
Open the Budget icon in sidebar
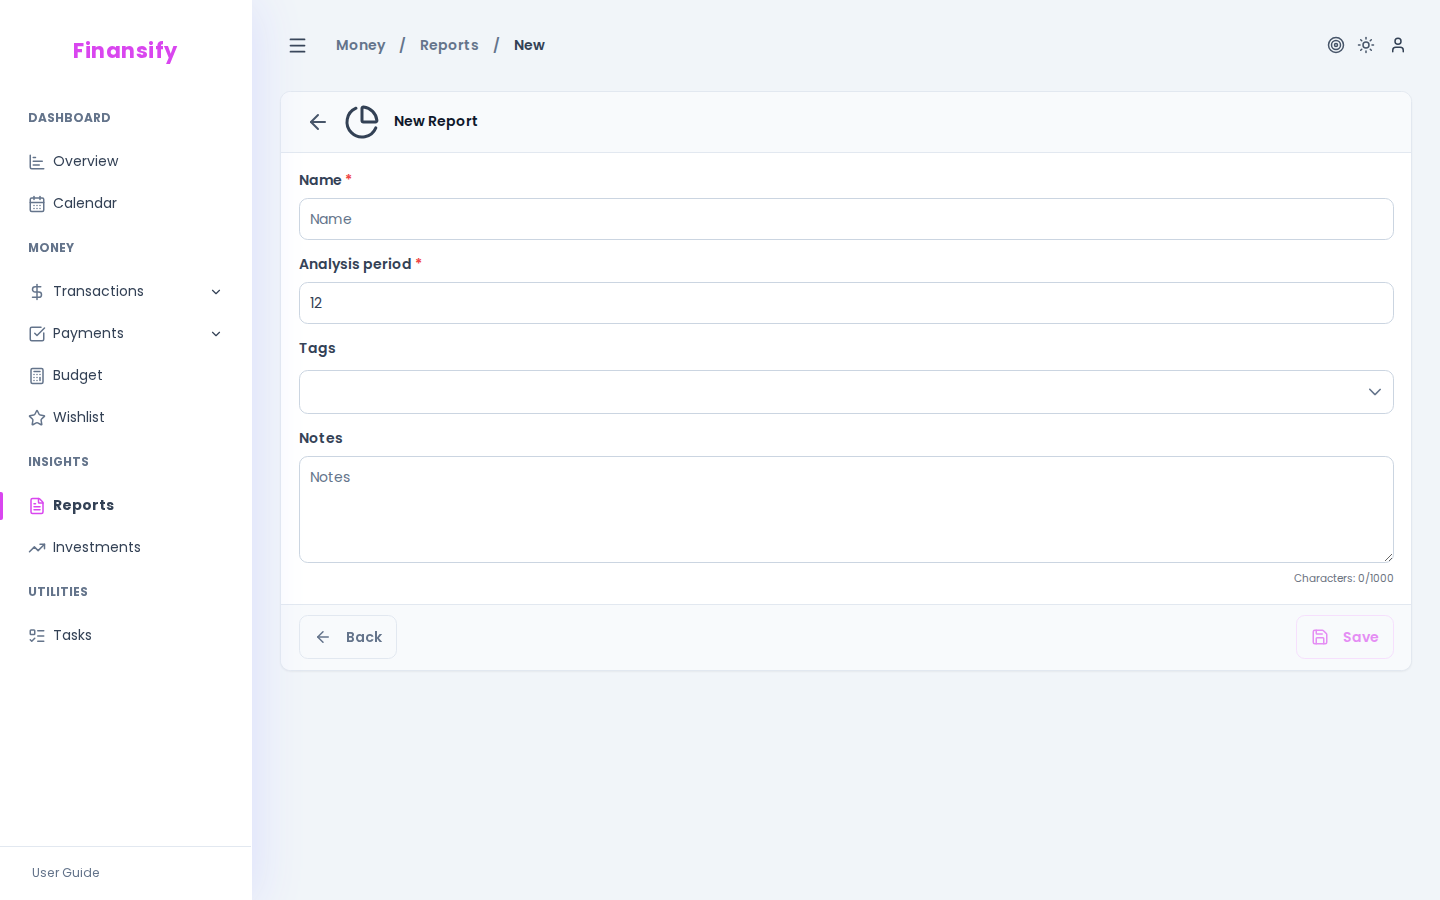[37, 376]
